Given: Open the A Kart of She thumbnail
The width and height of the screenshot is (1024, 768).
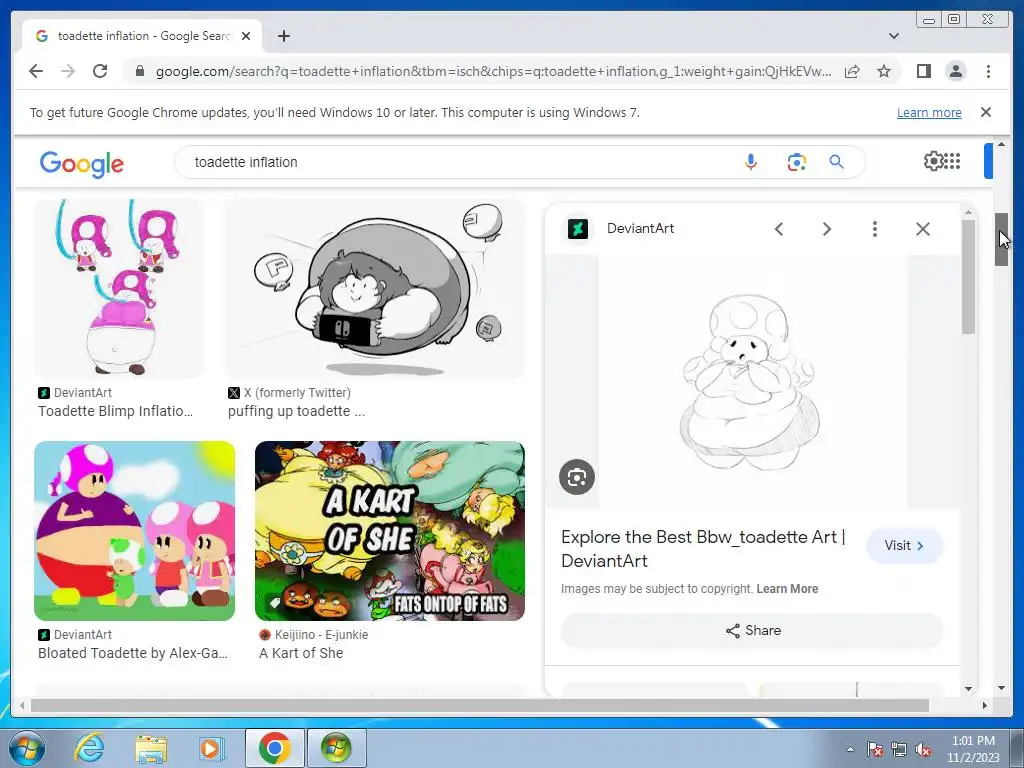Looking at the screenshot, I should coord(390,531).
